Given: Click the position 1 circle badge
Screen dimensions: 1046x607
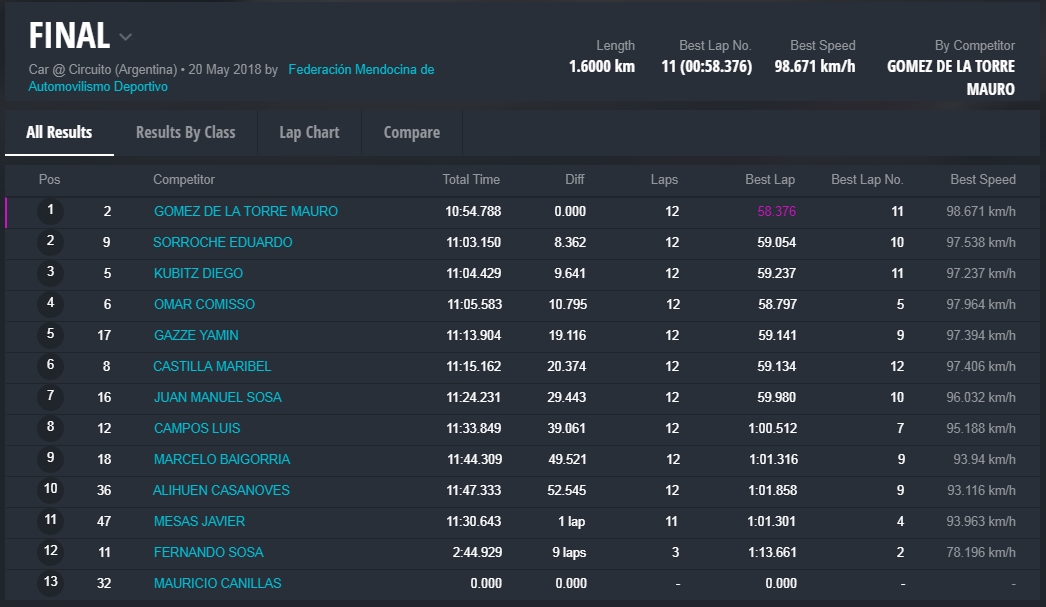Looking at the screenshot, I should click(x=50, y=211).
